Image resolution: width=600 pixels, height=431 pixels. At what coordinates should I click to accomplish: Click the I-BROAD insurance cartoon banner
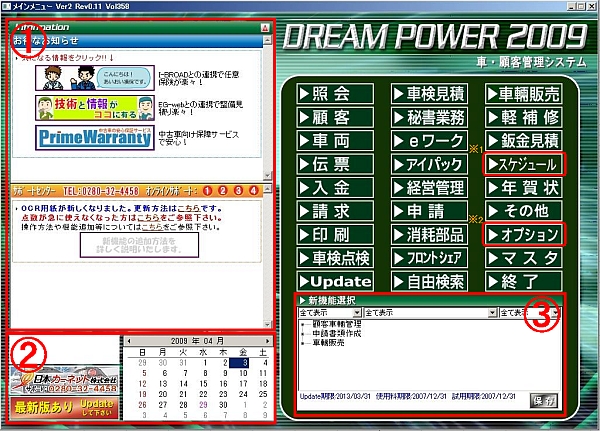point(95,78)
